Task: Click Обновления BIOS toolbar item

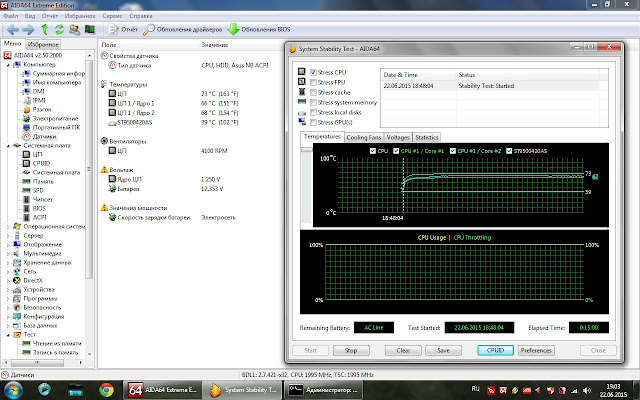Action: click(x=259, y=29)
